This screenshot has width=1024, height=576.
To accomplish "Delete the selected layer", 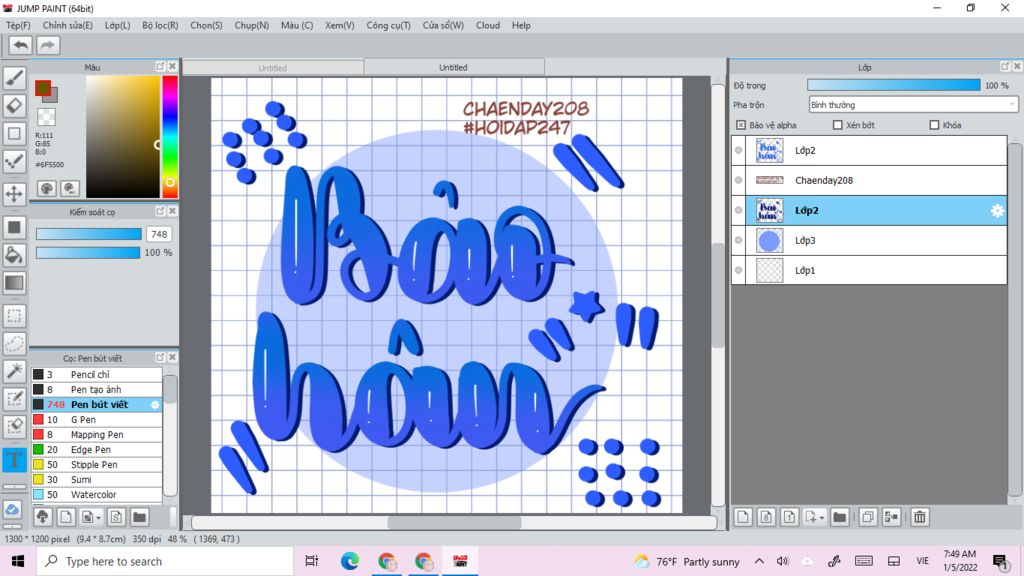I will [x=920, y=517].
